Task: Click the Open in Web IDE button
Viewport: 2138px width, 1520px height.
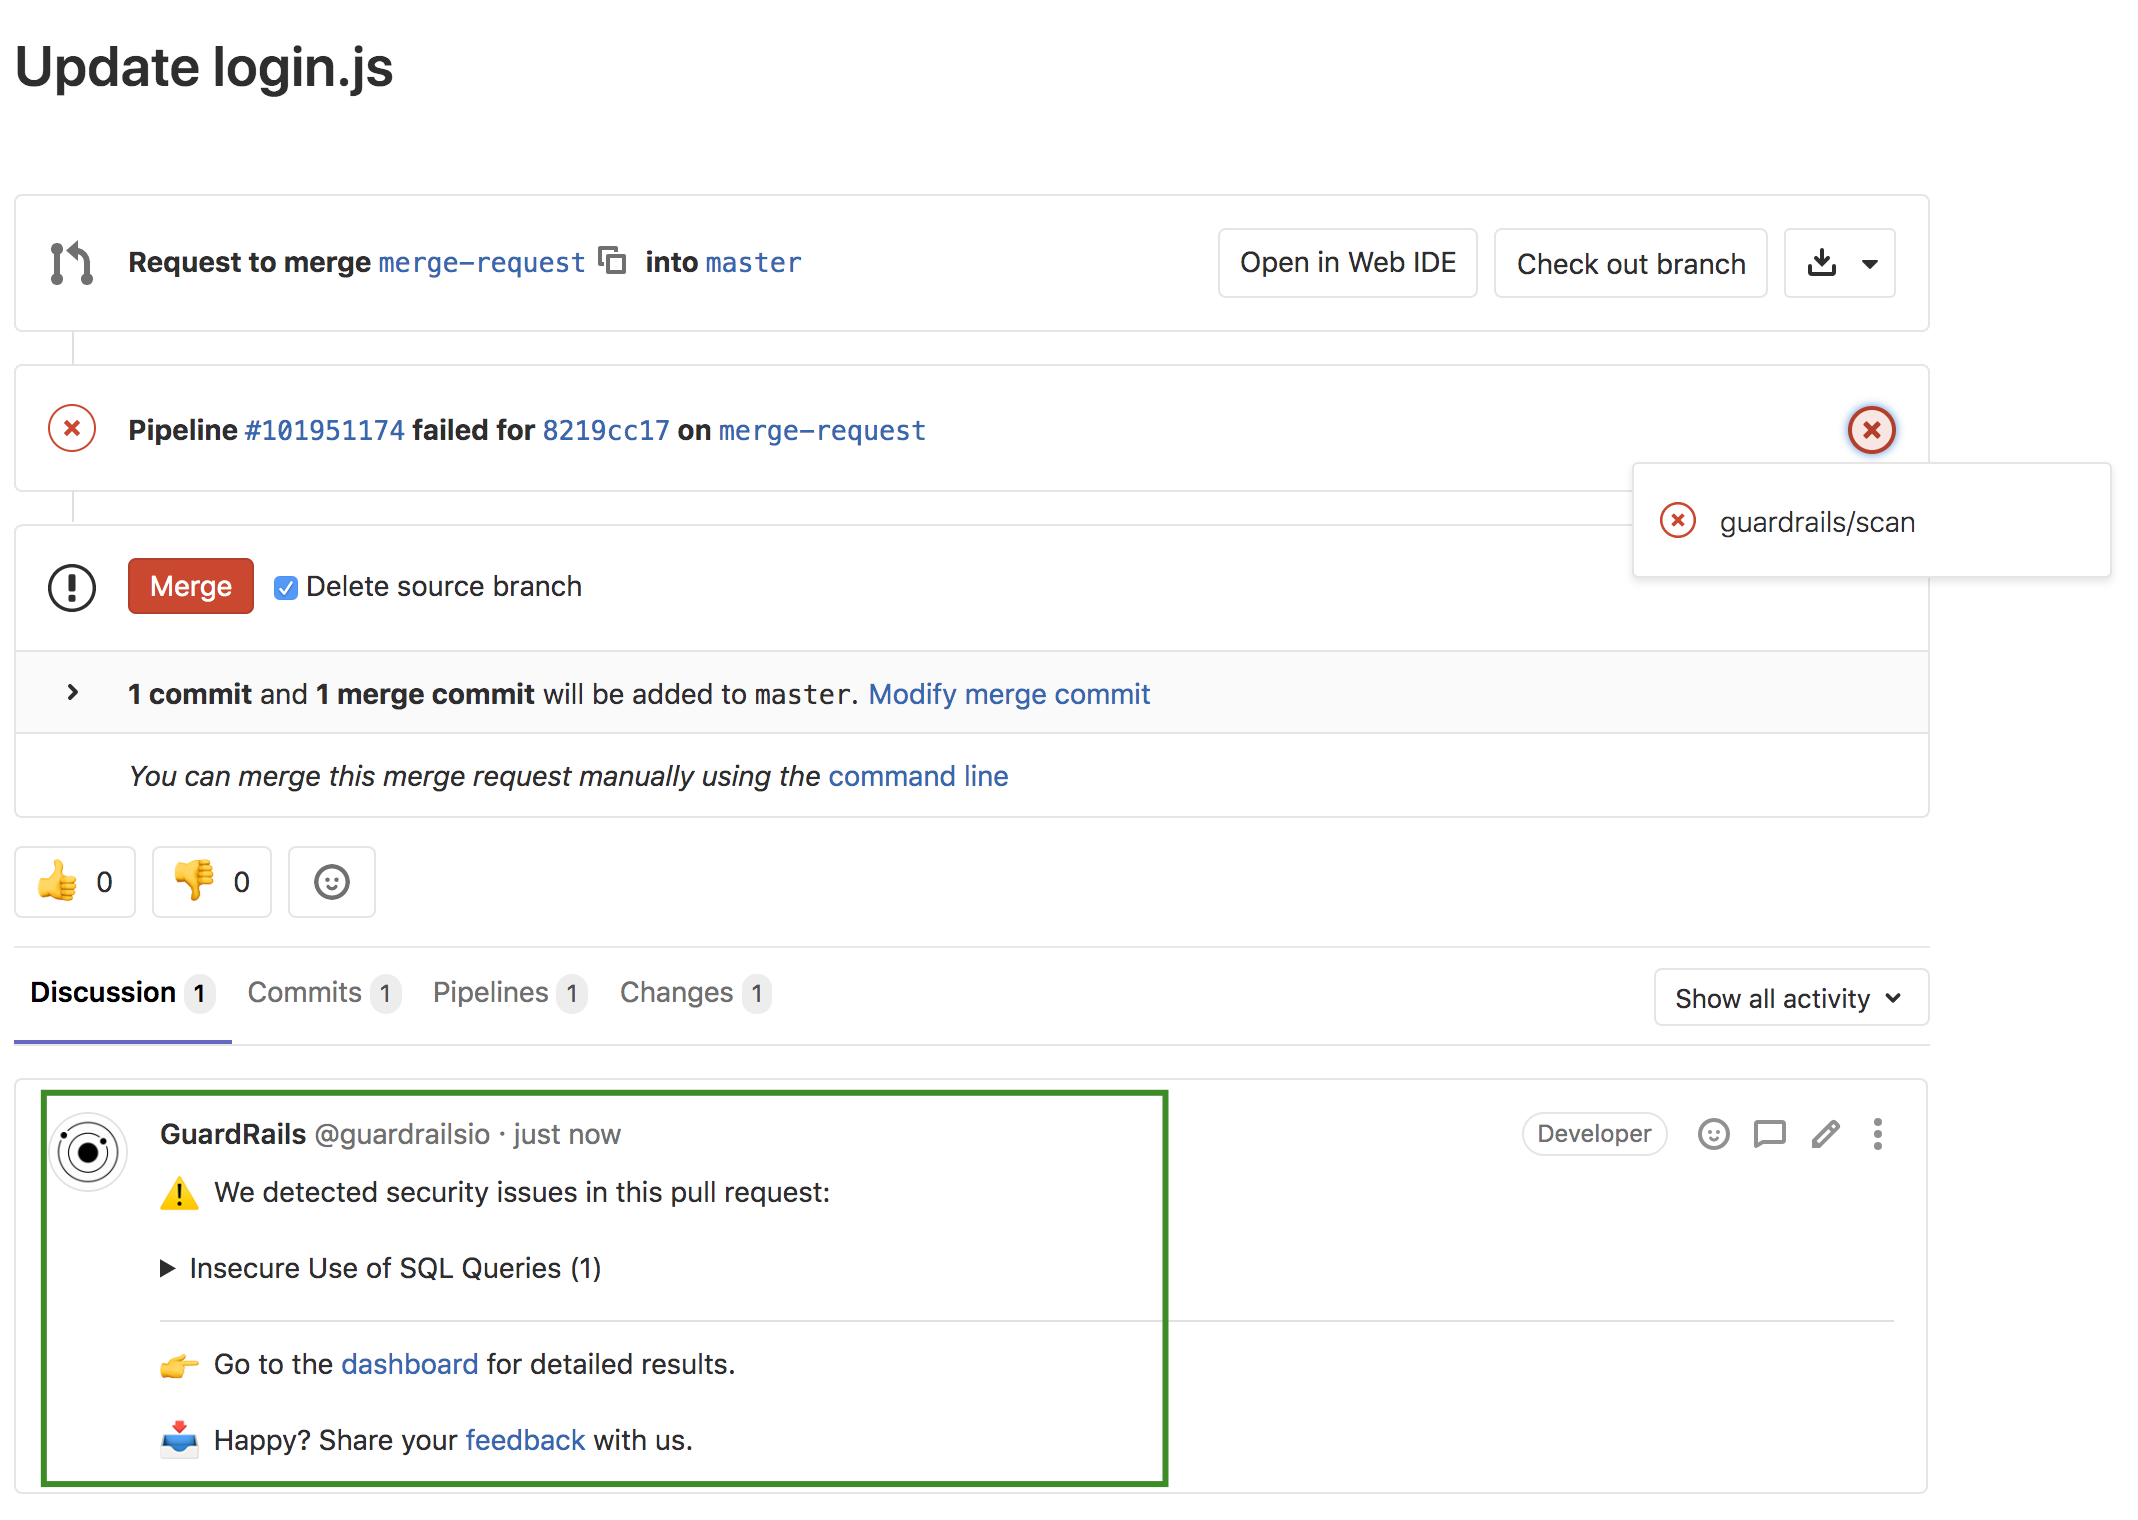Action: [x=1350, y=262]
